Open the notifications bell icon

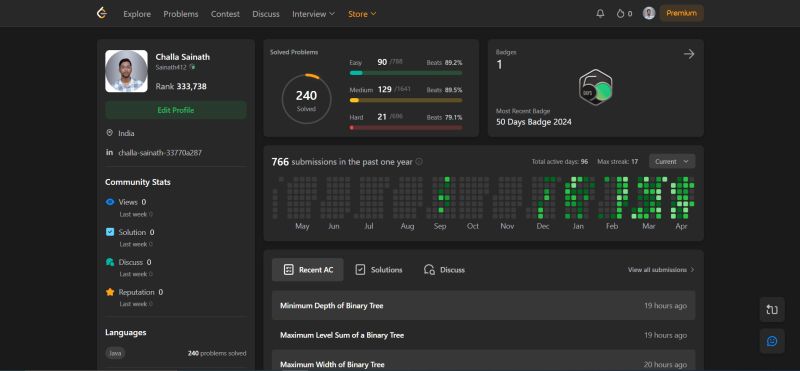click(x=600, y=14)
